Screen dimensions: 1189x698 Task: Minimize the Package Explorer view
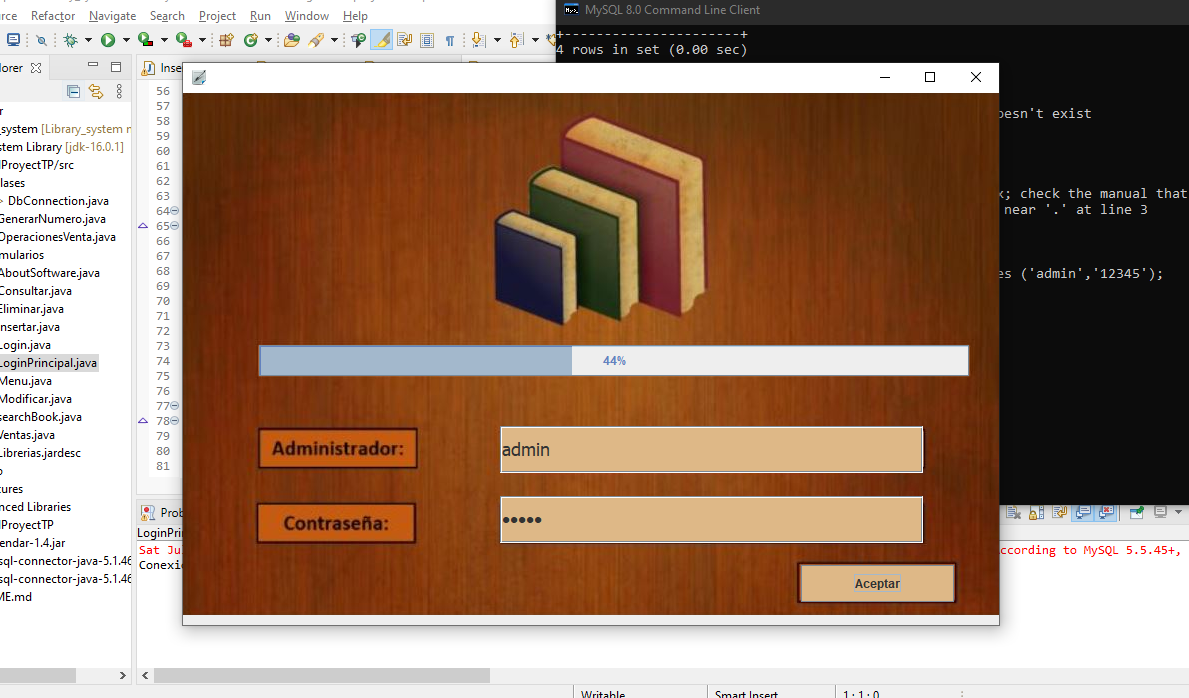pos(93,64)
